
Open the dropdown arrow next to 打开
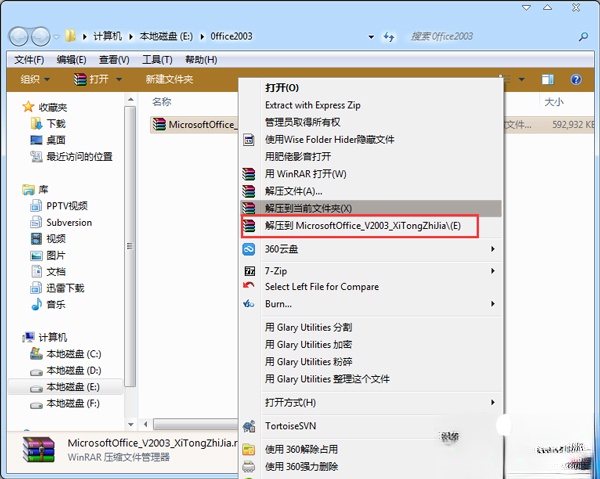(119, 80)
